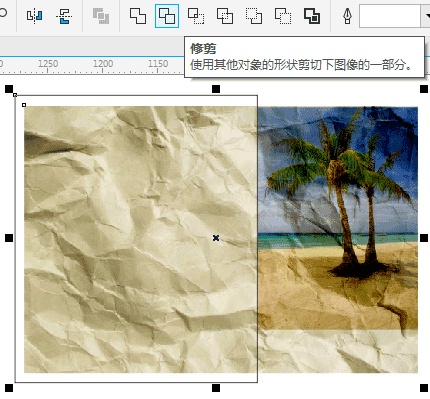Grab the middle-left selection handle
430x399 pixels.
9,238
